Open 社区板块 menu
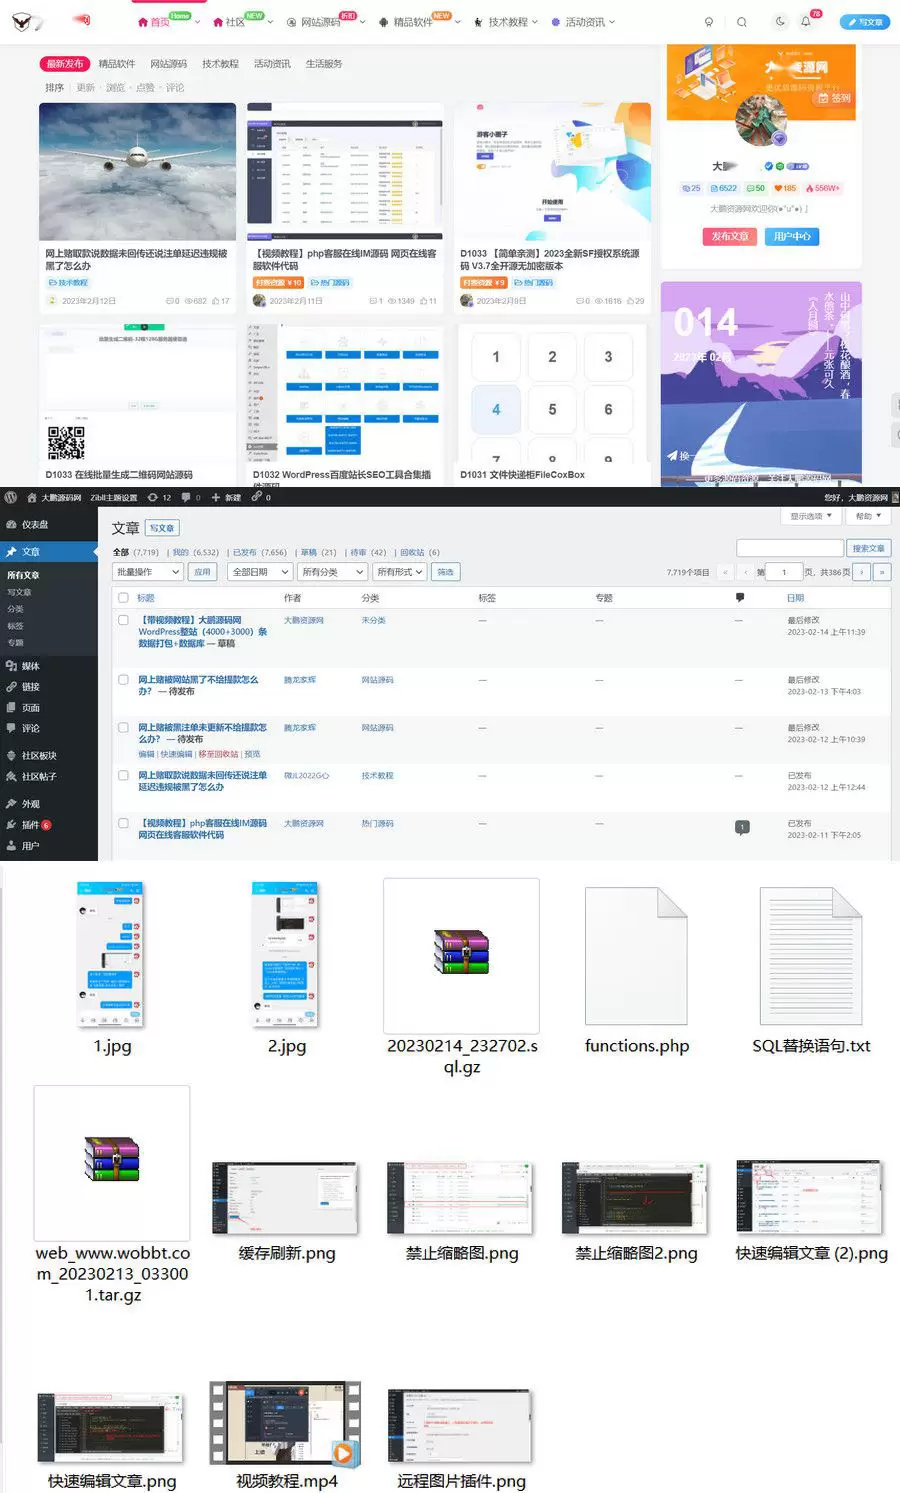This screenshot has height=1493, width=900. point(49,756)
